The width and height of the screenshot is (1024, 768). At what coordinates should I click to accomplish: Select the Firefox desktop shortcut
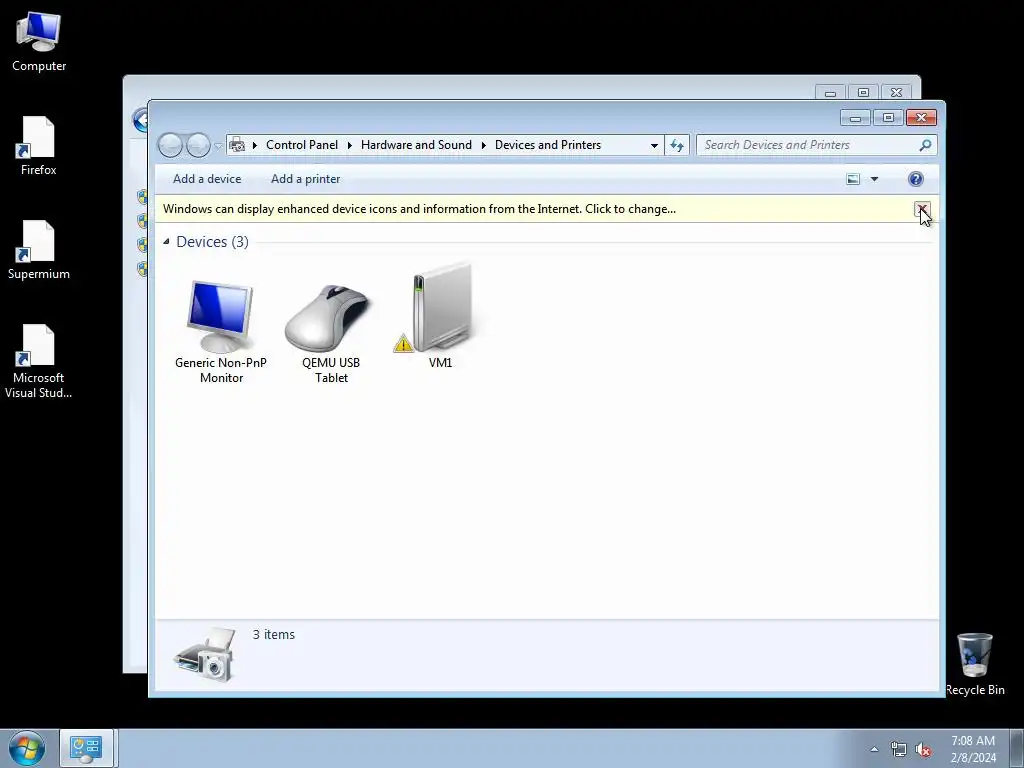pyautogui.click(x=39, y=146)
